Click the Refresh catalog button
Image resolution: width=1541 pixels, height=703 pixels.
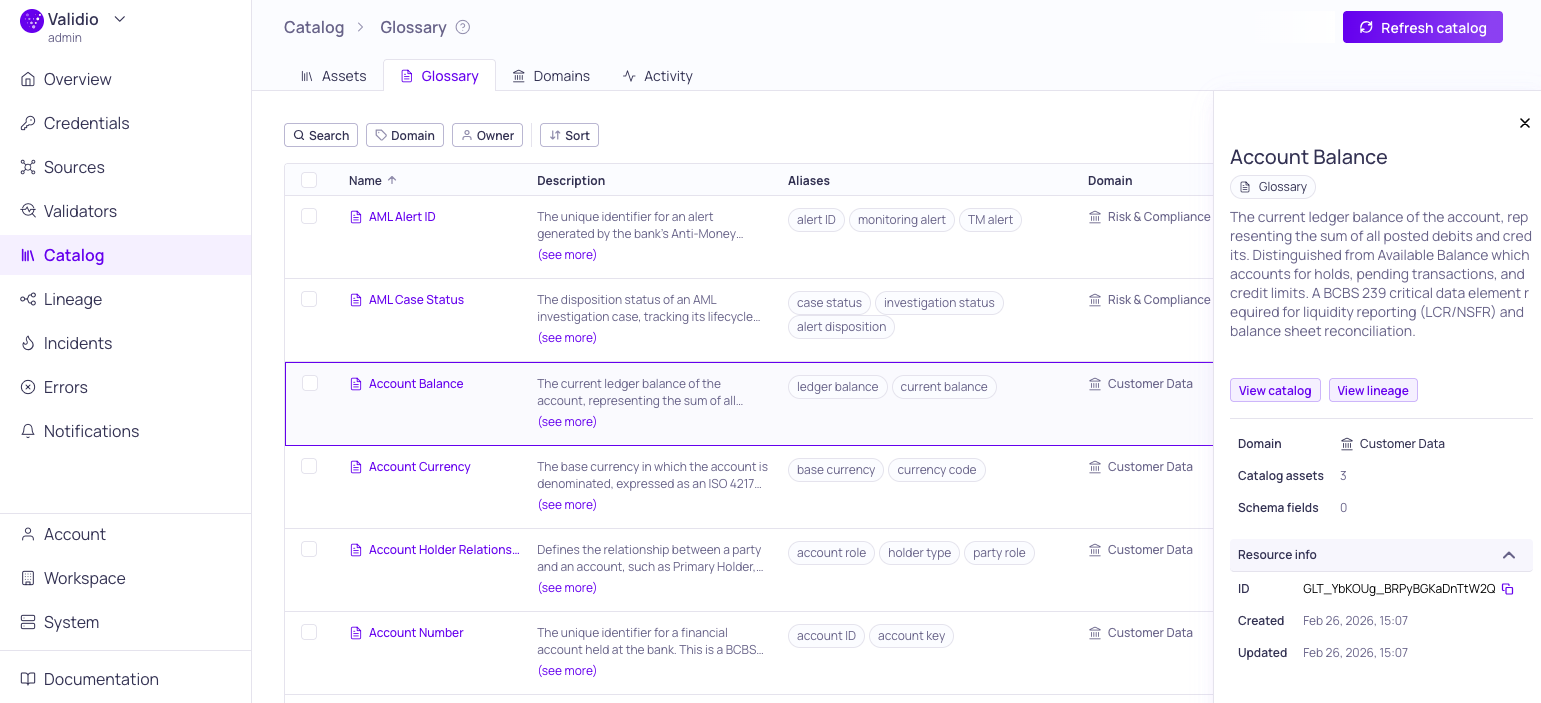click(1422, 28)
